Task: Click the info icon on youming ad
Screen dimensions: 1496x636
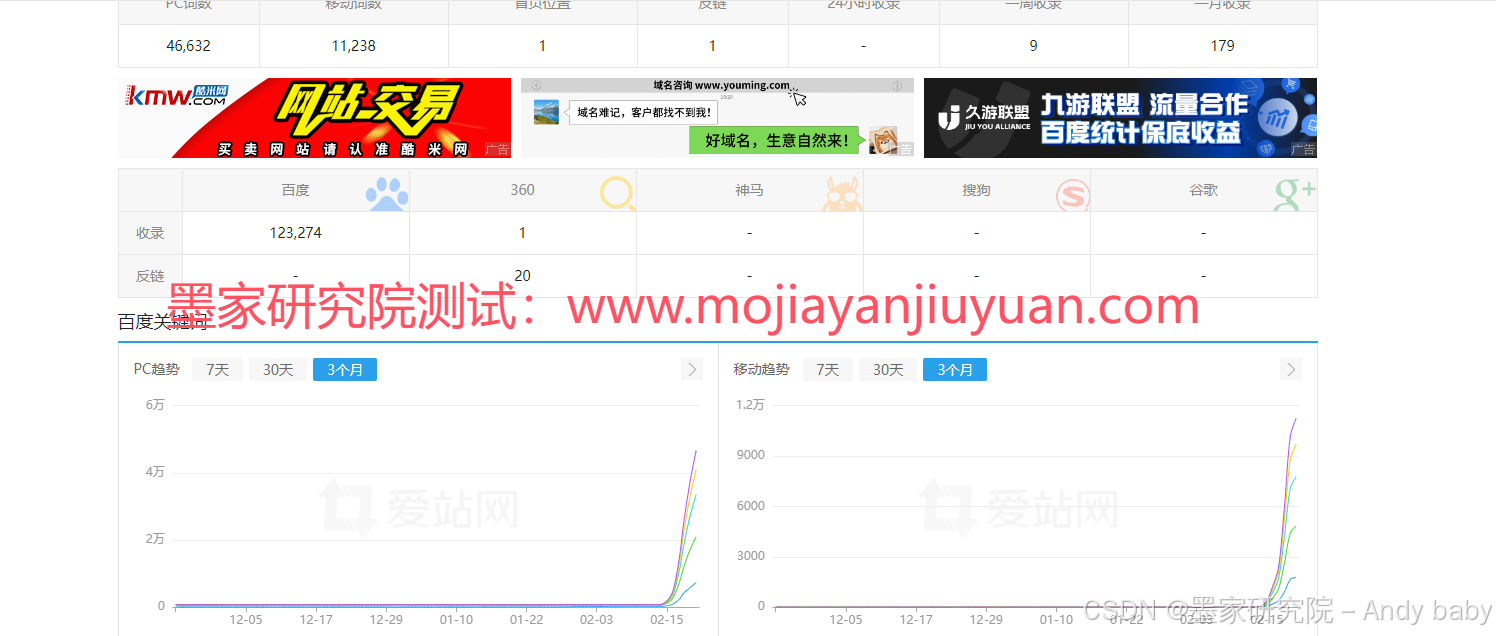Action: [x=897, y=86]
